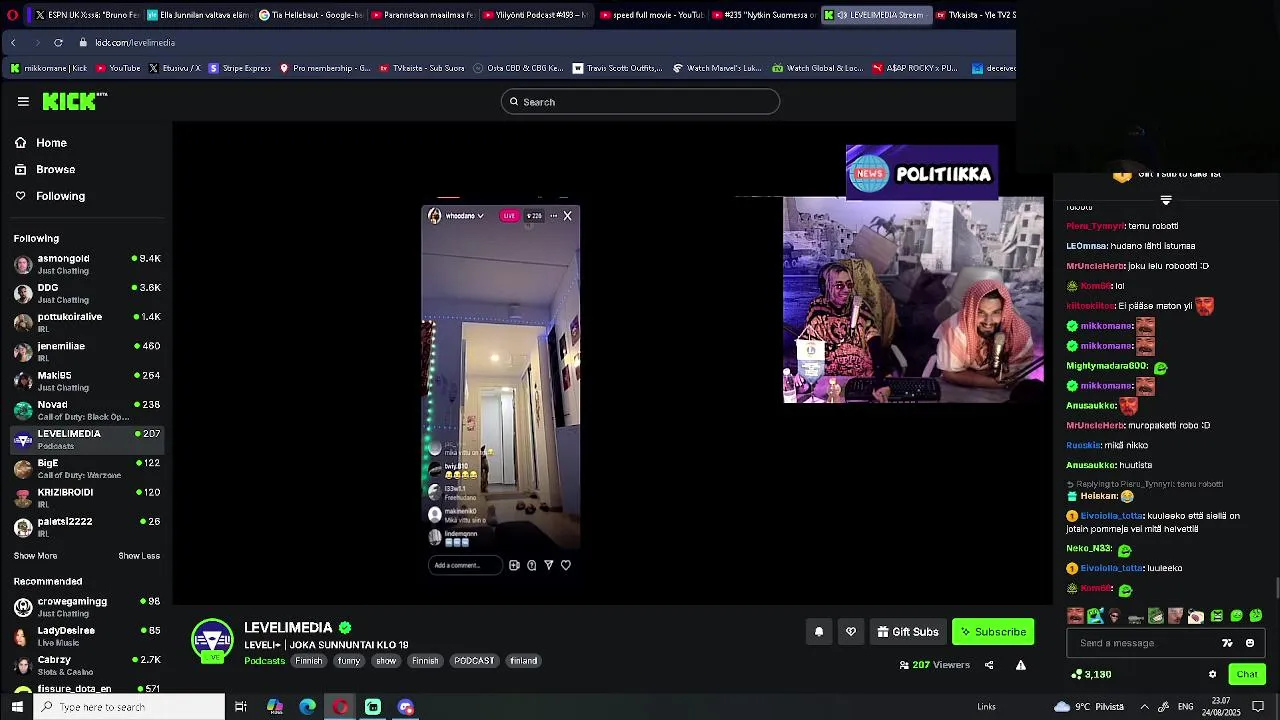Switch to the ESPN UK X browser tab
Viewport: 1280px width, 720px height.
[x=87, y=15]
